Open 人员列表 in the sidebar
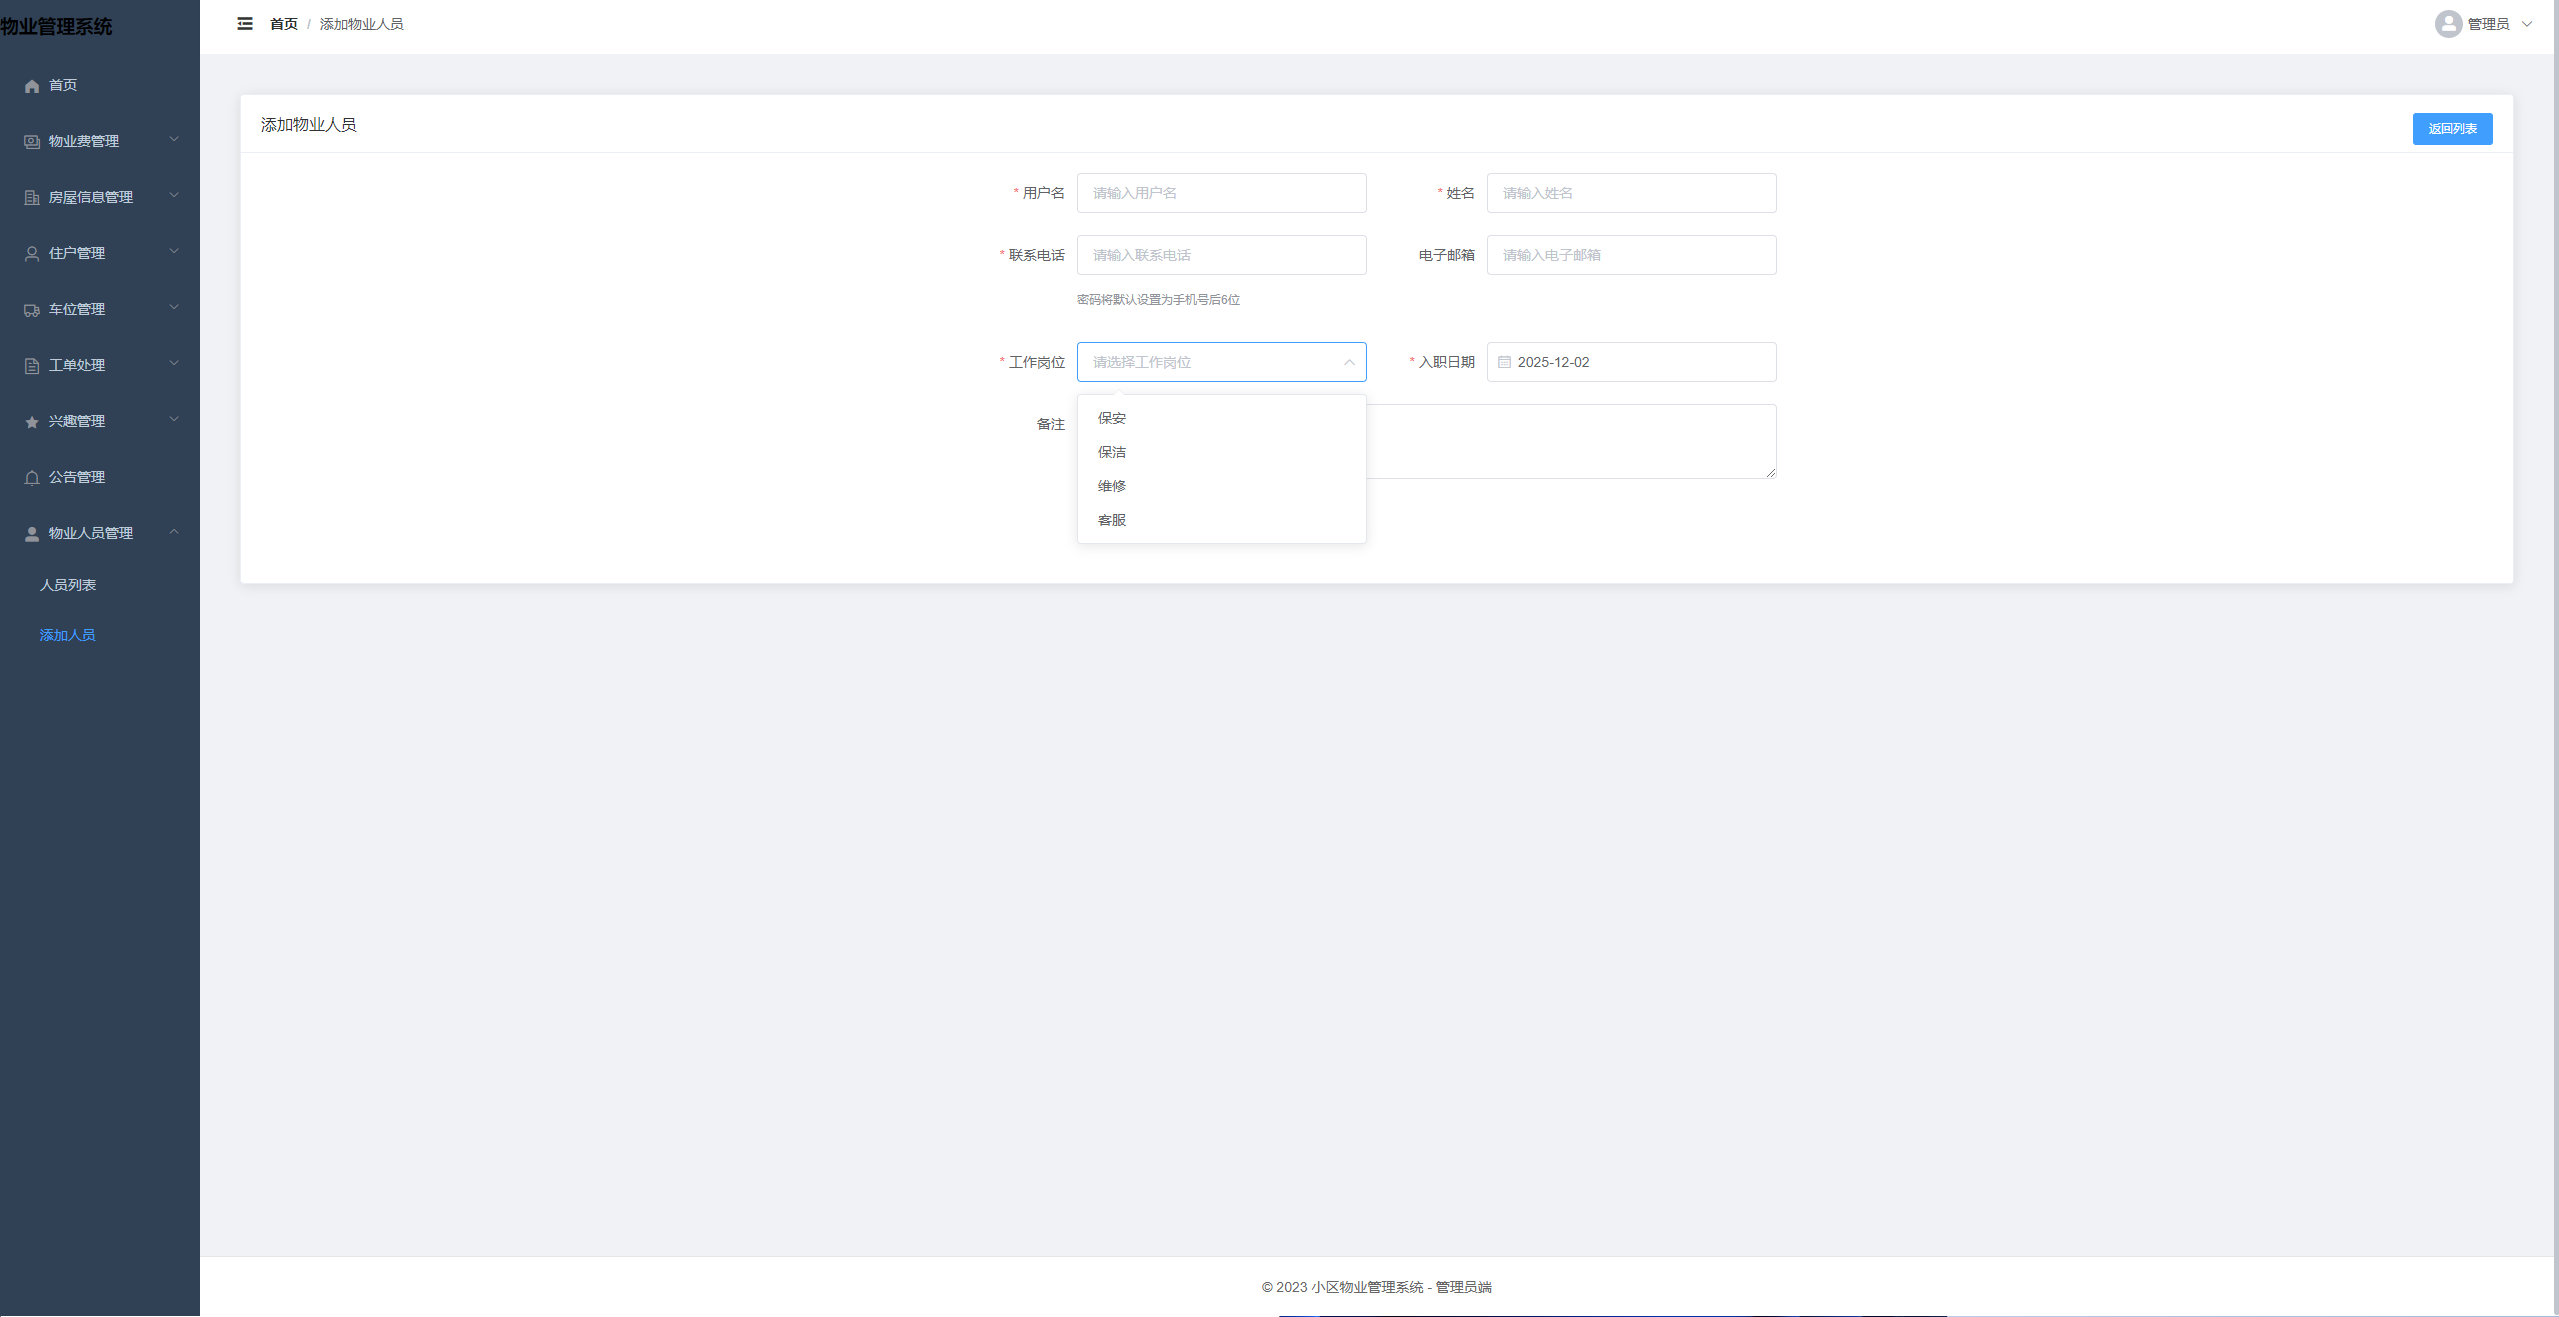 click(x=68, y=585)
